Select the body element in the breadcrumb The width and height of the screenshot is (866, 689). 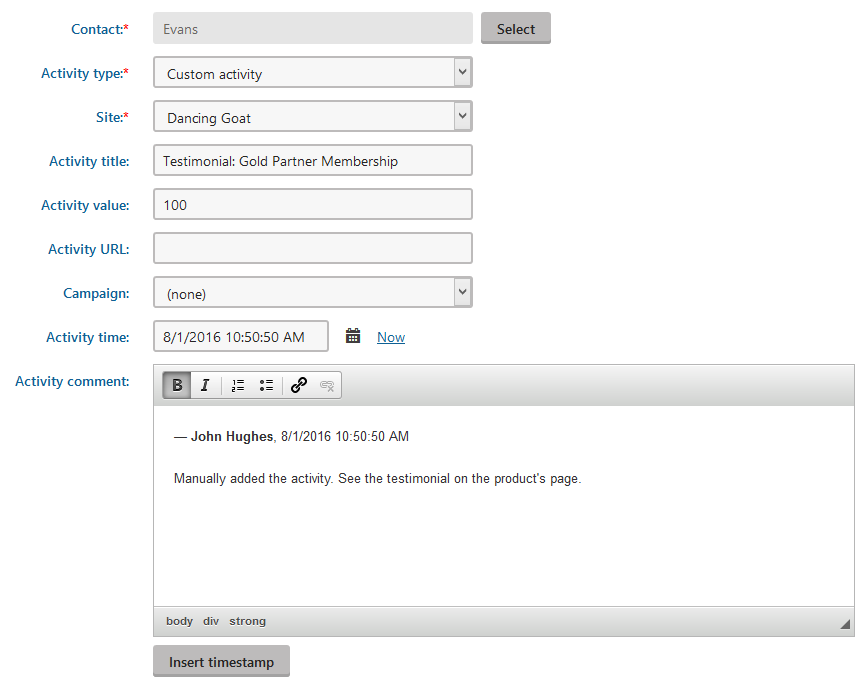pyautogui.click(x=179, y=621)
